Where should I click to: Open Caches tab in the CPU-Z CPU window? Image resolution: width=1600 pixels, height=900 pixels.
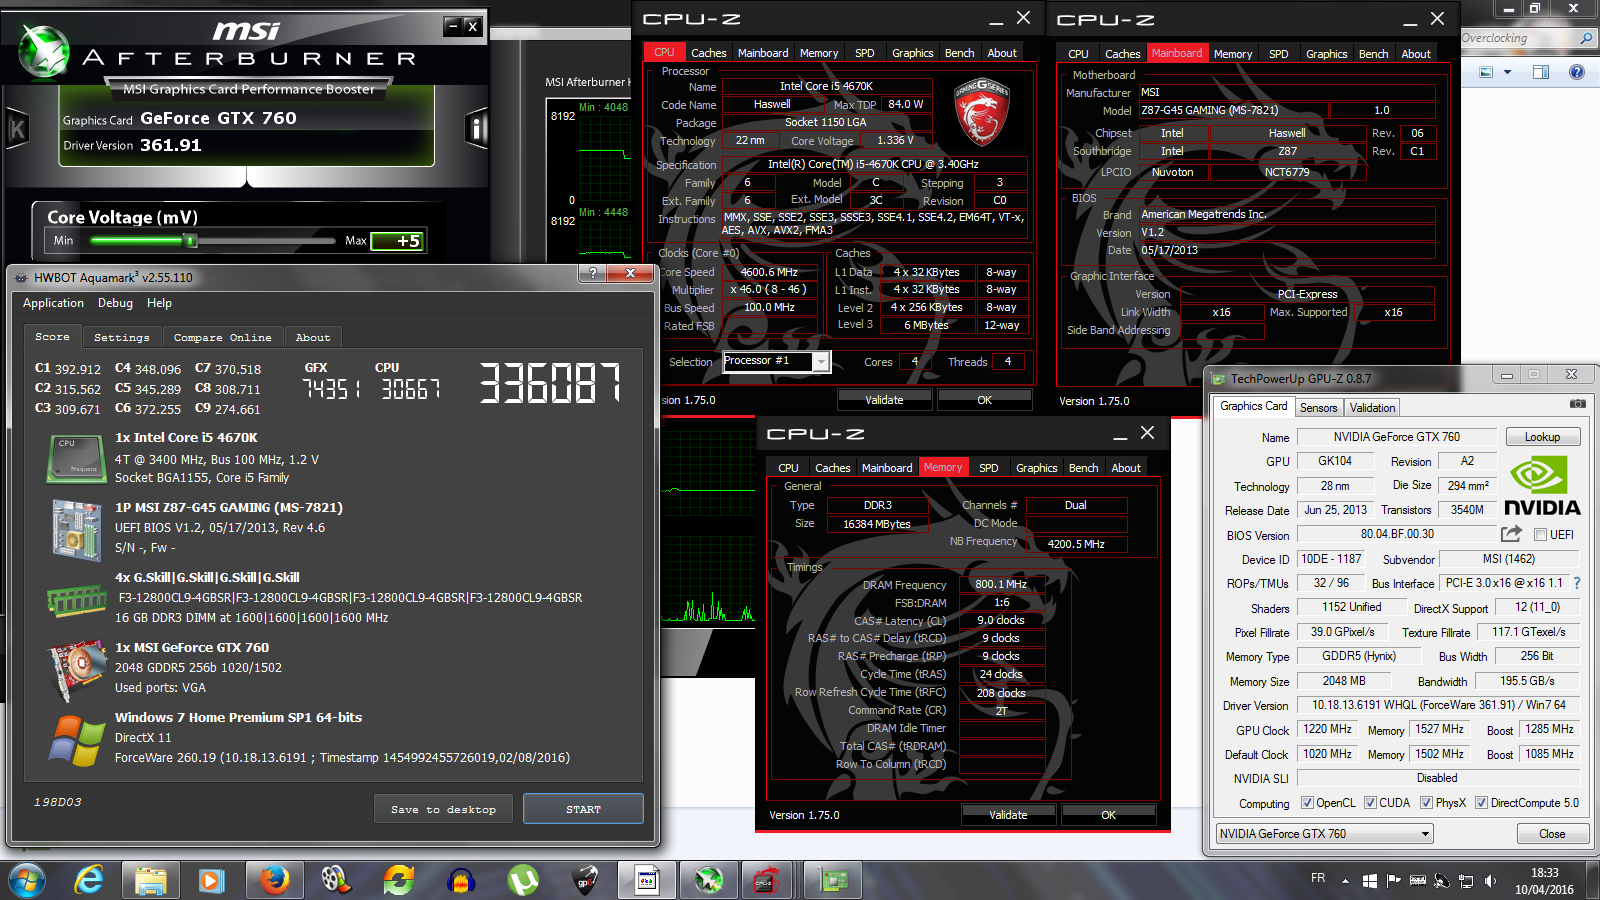pyautogui.click(x=708, y=53)
